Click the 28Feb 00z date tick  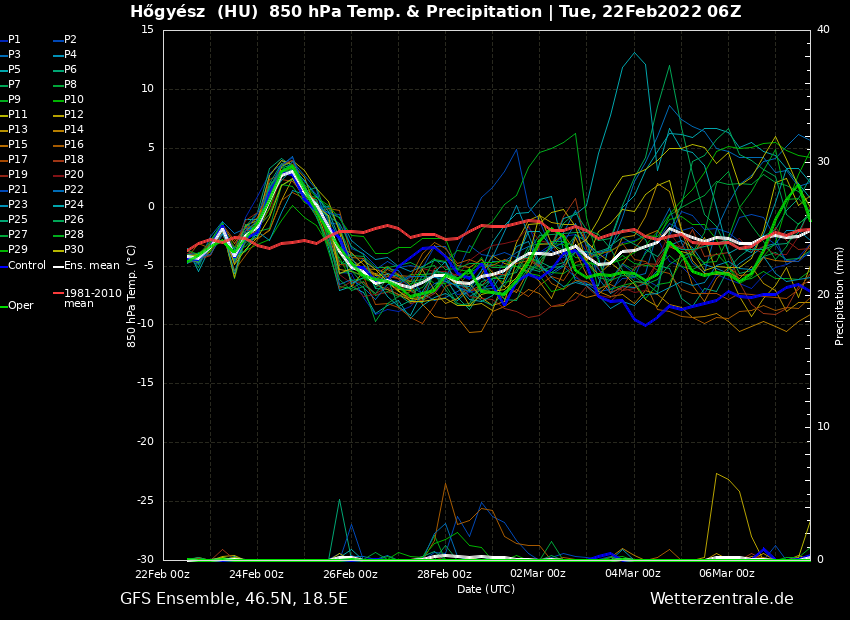[x=444, y=574]
